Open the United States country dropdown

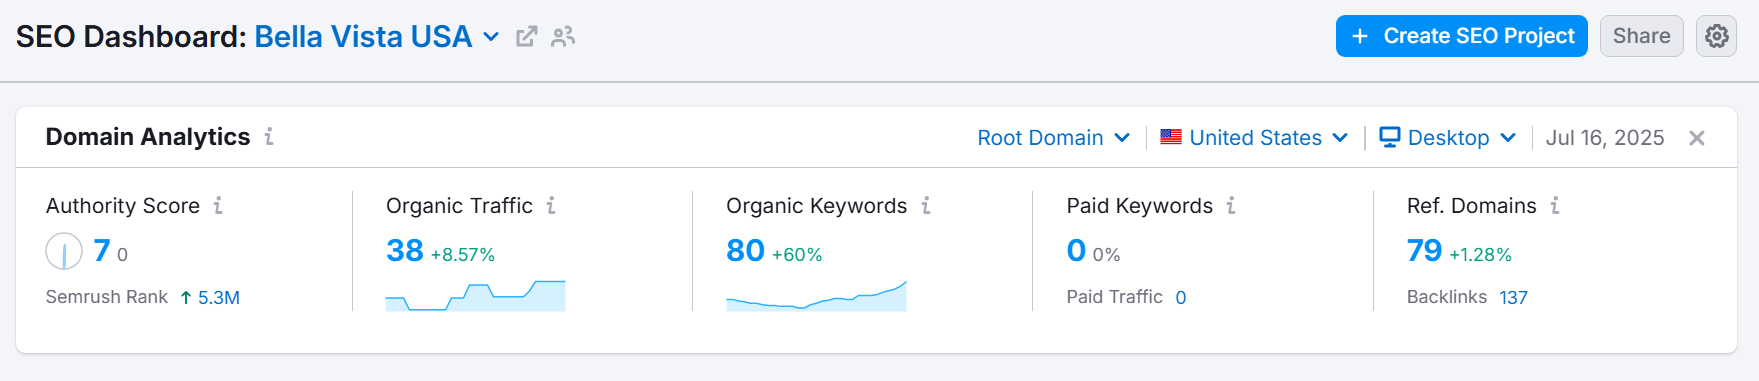click(1254, 138)
